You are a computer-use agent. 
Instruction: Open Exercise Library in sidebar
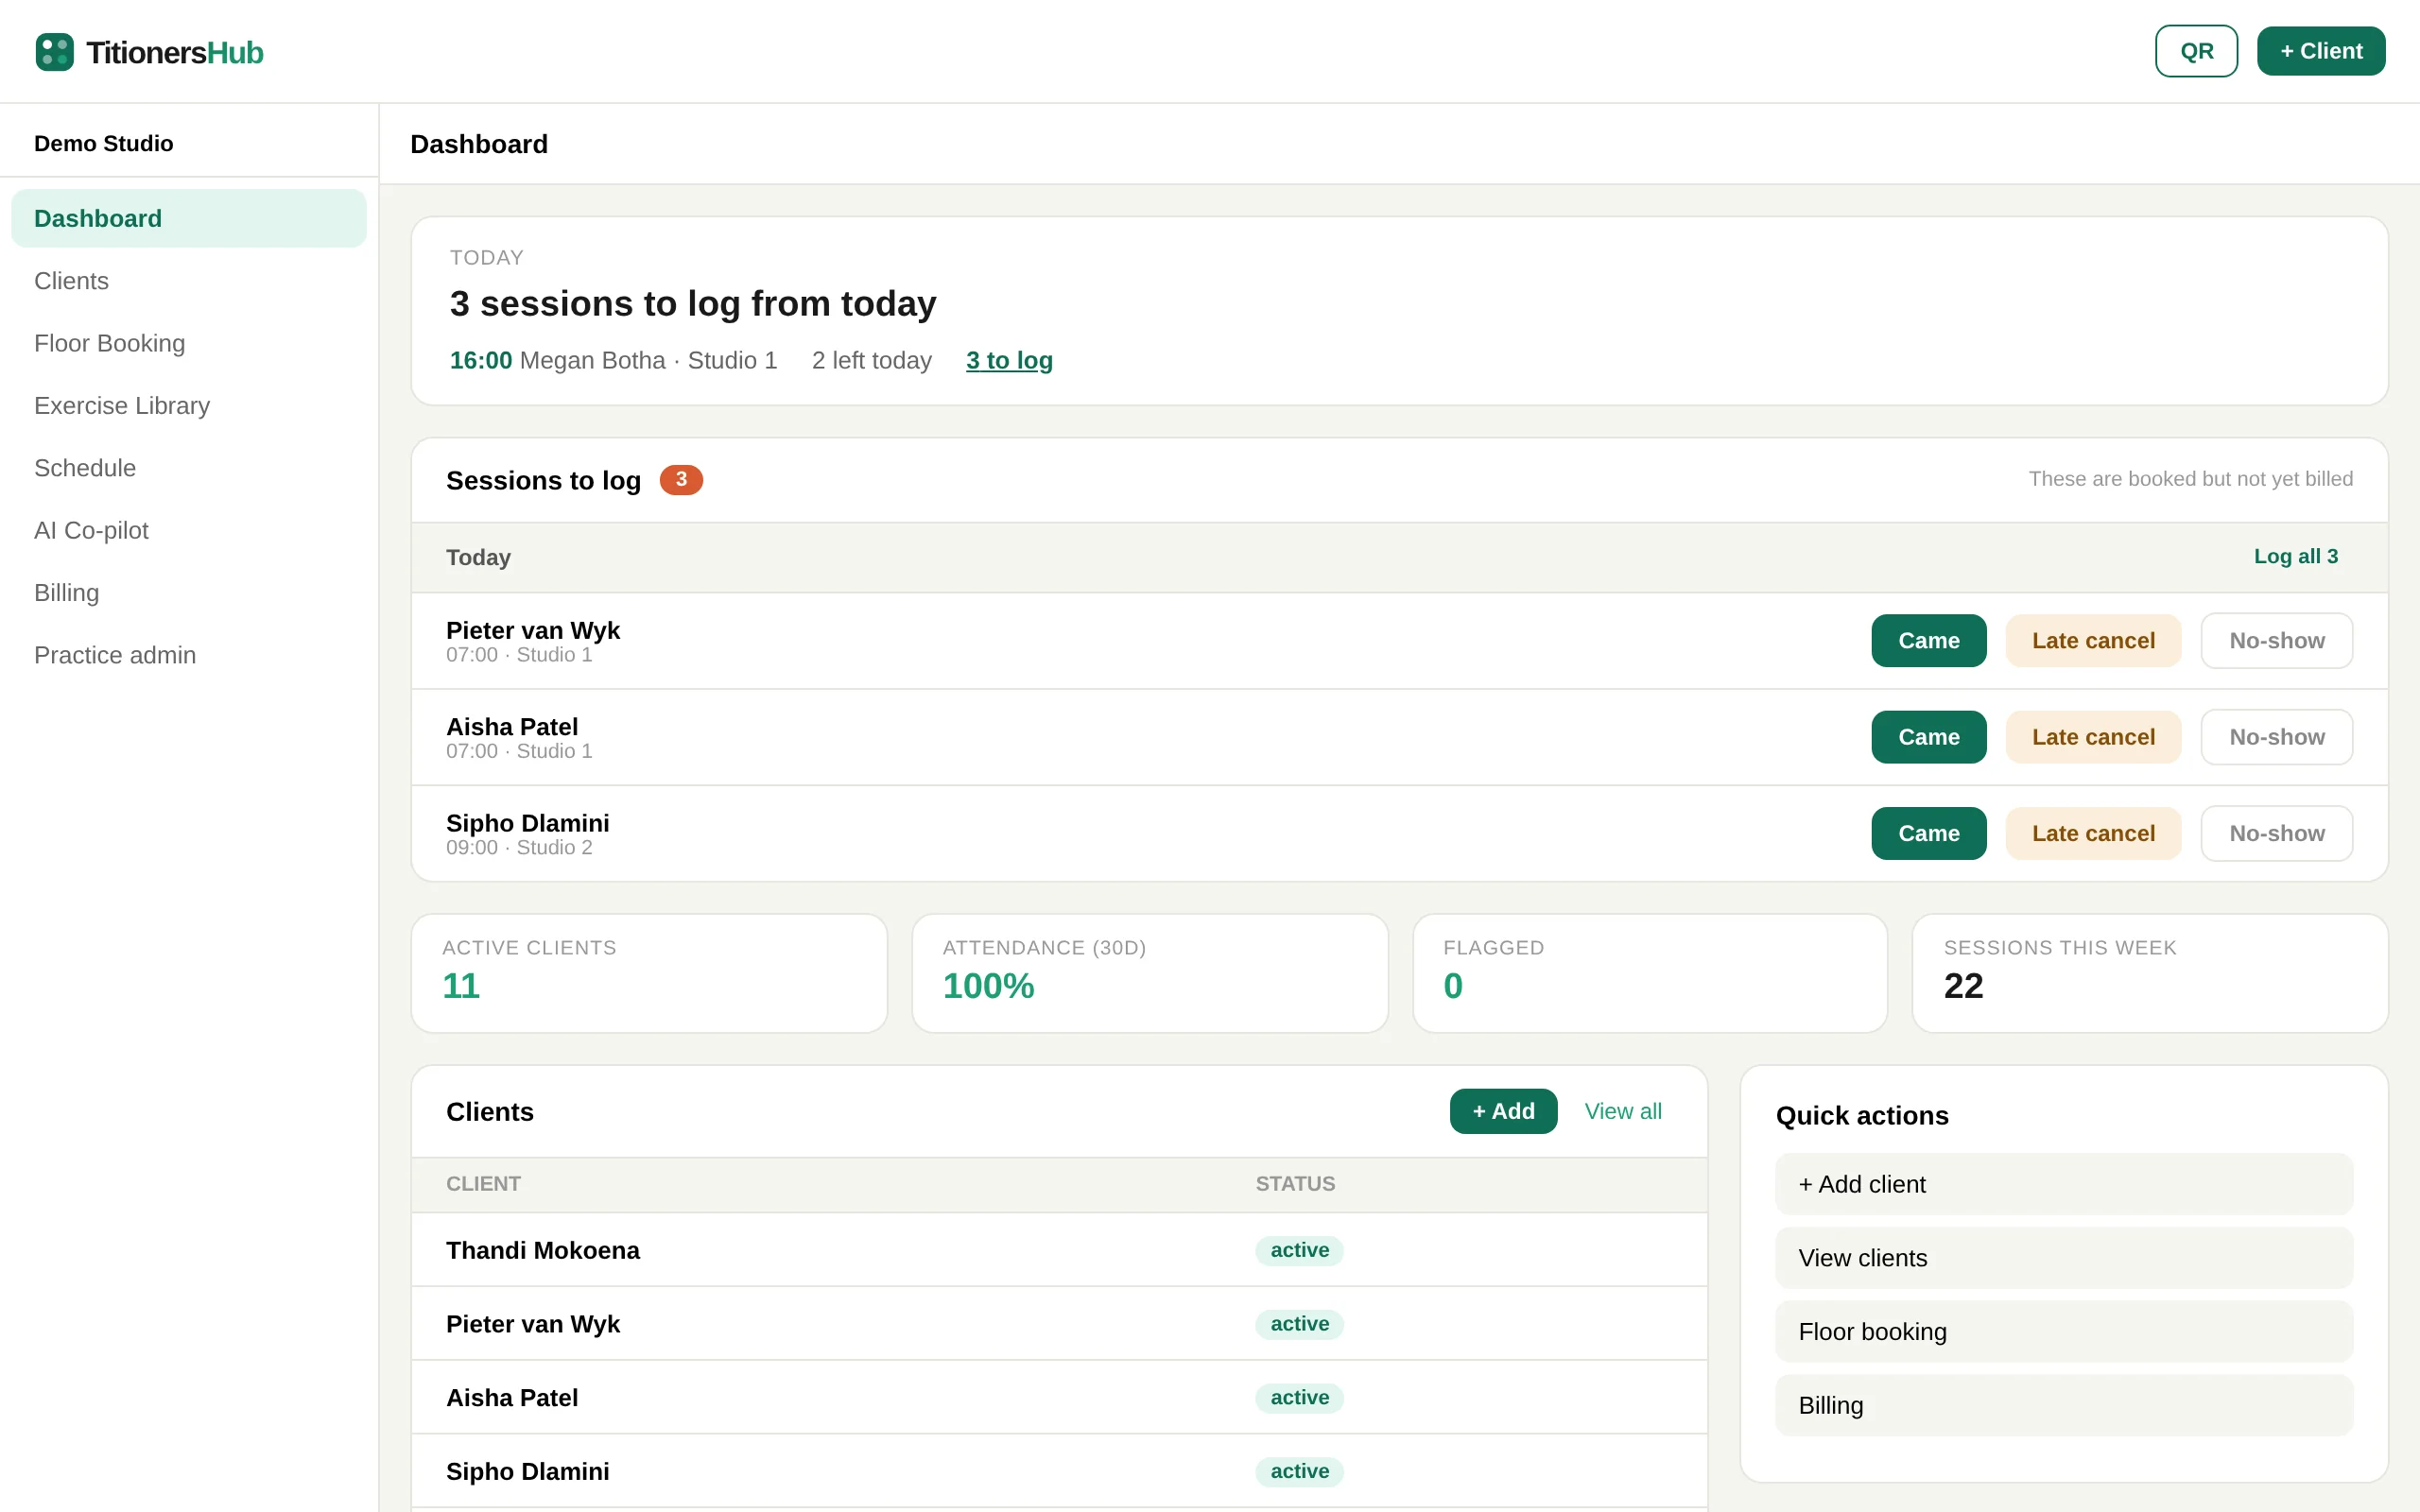tap(189, 406)
